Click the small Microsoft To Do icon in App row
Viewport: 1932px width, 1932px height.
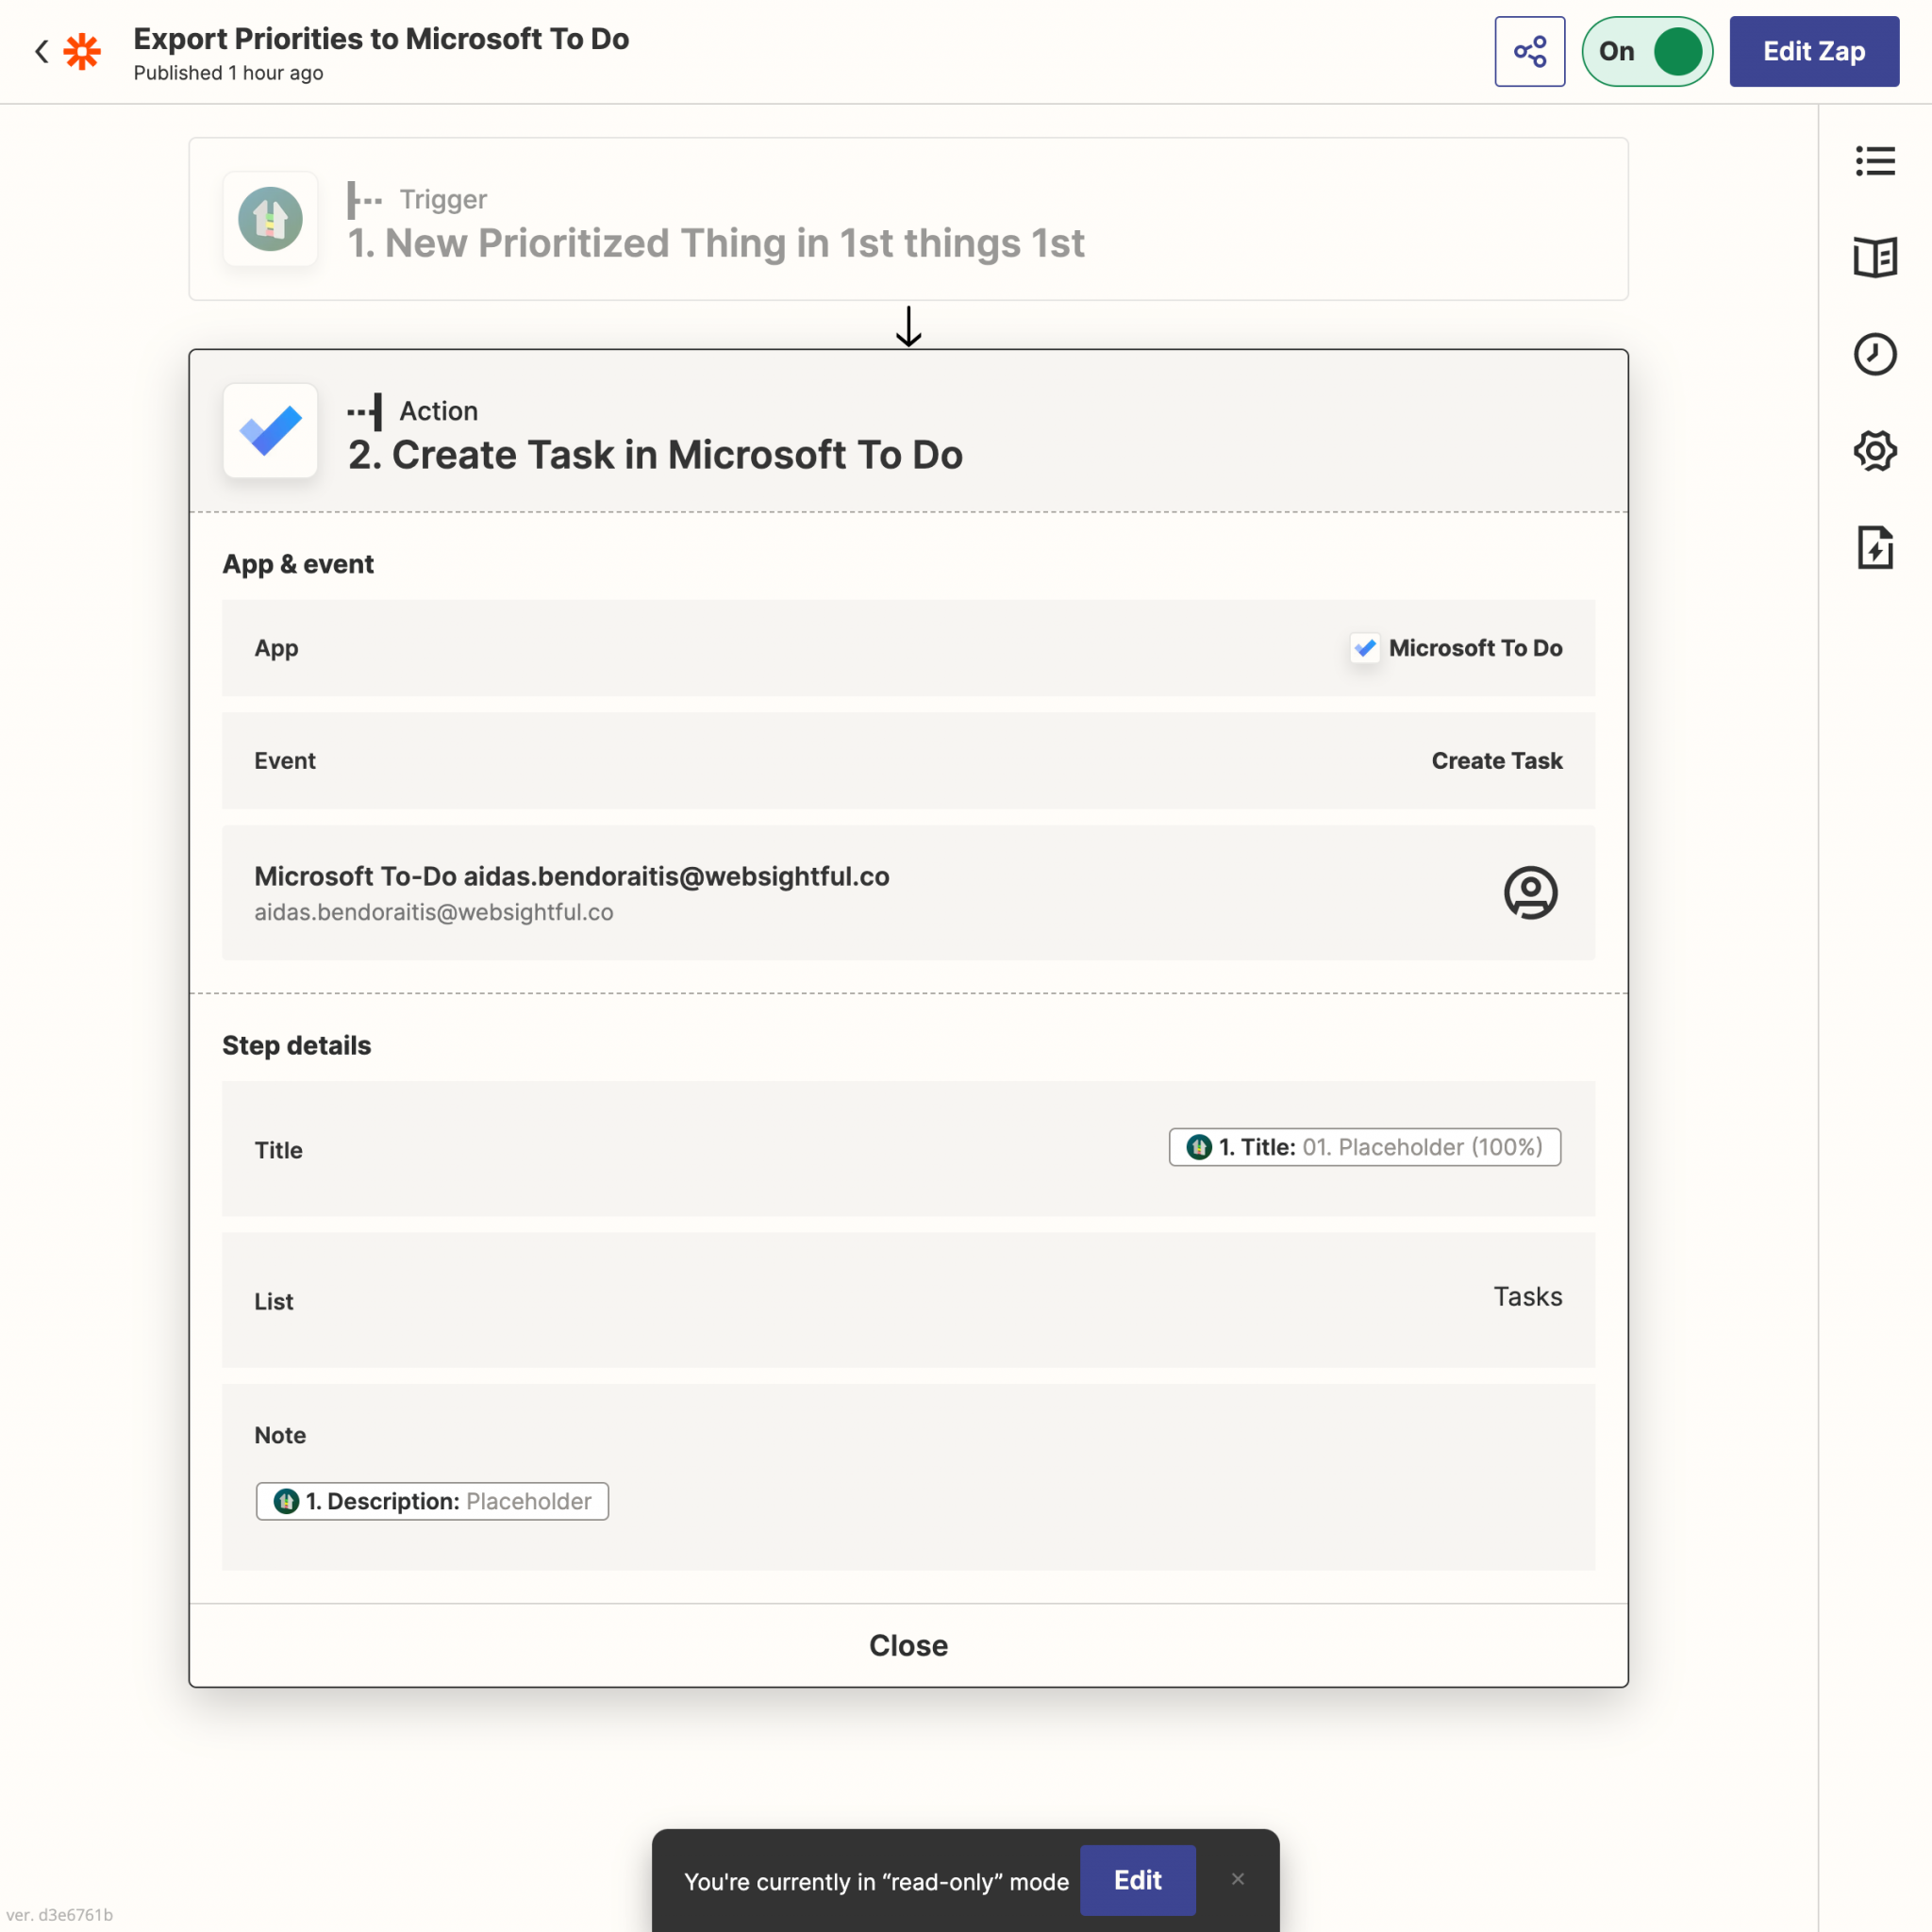(x=1365, y=648)
